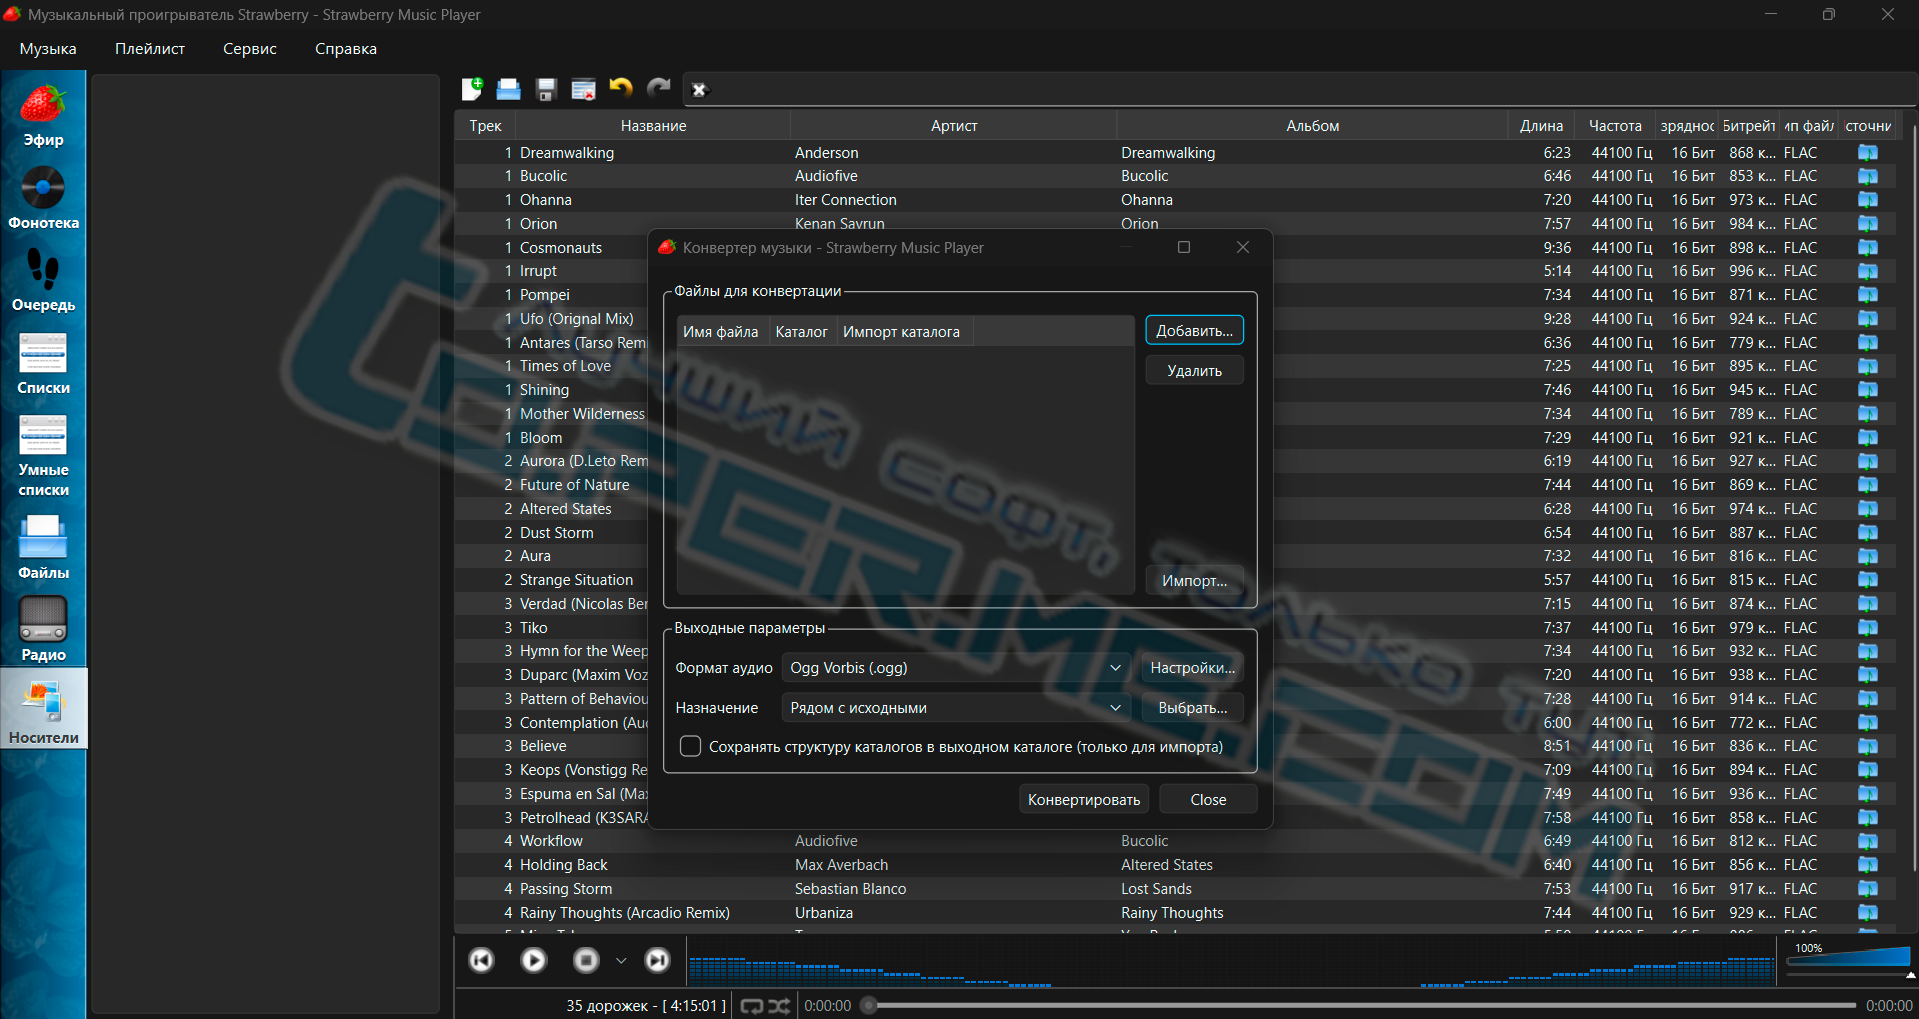Clear the playlist with the toolbar icon
This screenshot has width=1919, height=1019.
[583, 89]
